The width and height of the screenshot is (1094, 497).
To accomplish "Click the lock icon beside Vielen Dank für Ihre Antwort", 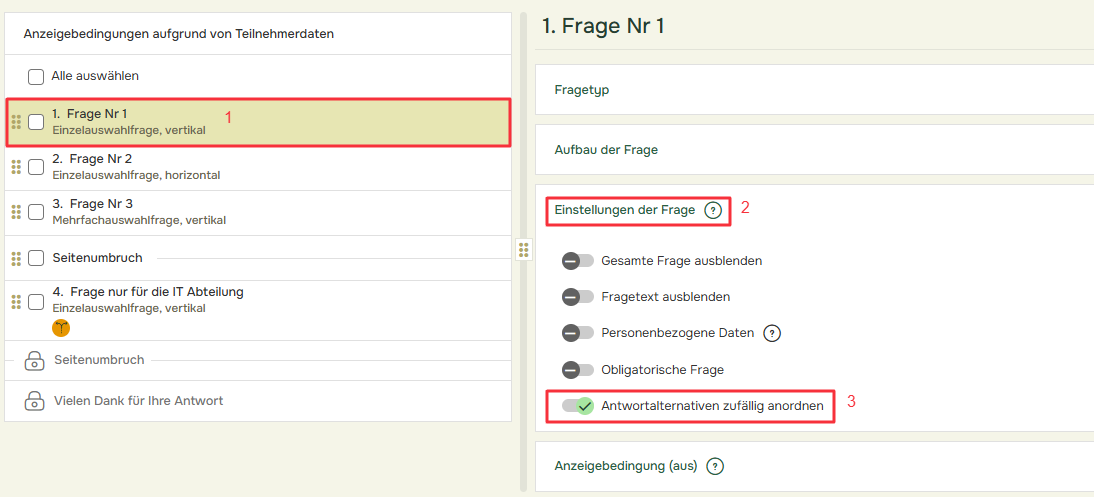I will [34, 401].
